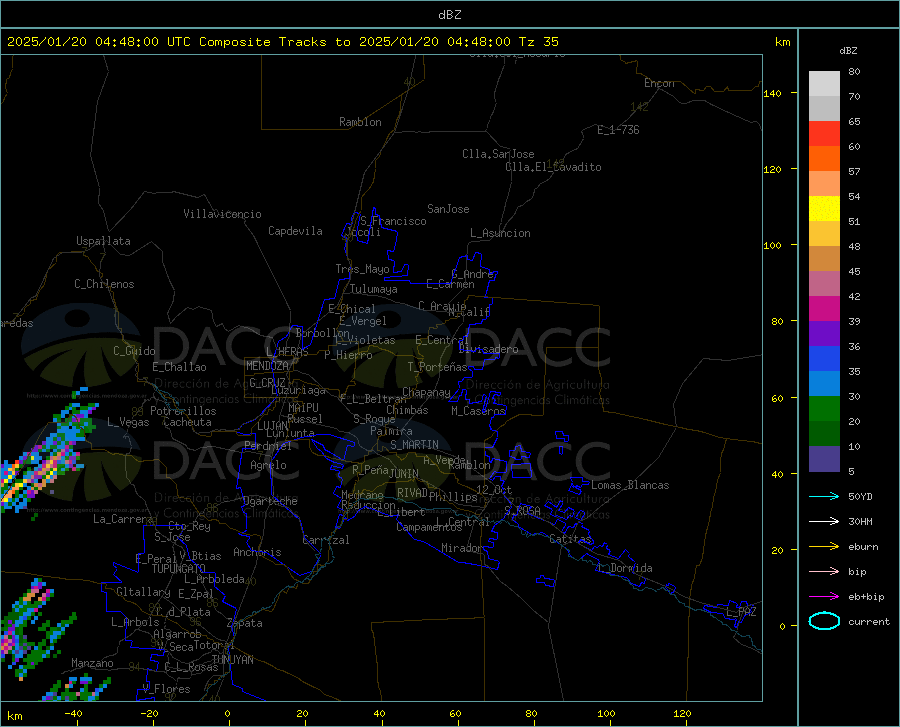Click the E_1-736 map label
The width and height of the screenshot is (900, 727).
[618, 130]
